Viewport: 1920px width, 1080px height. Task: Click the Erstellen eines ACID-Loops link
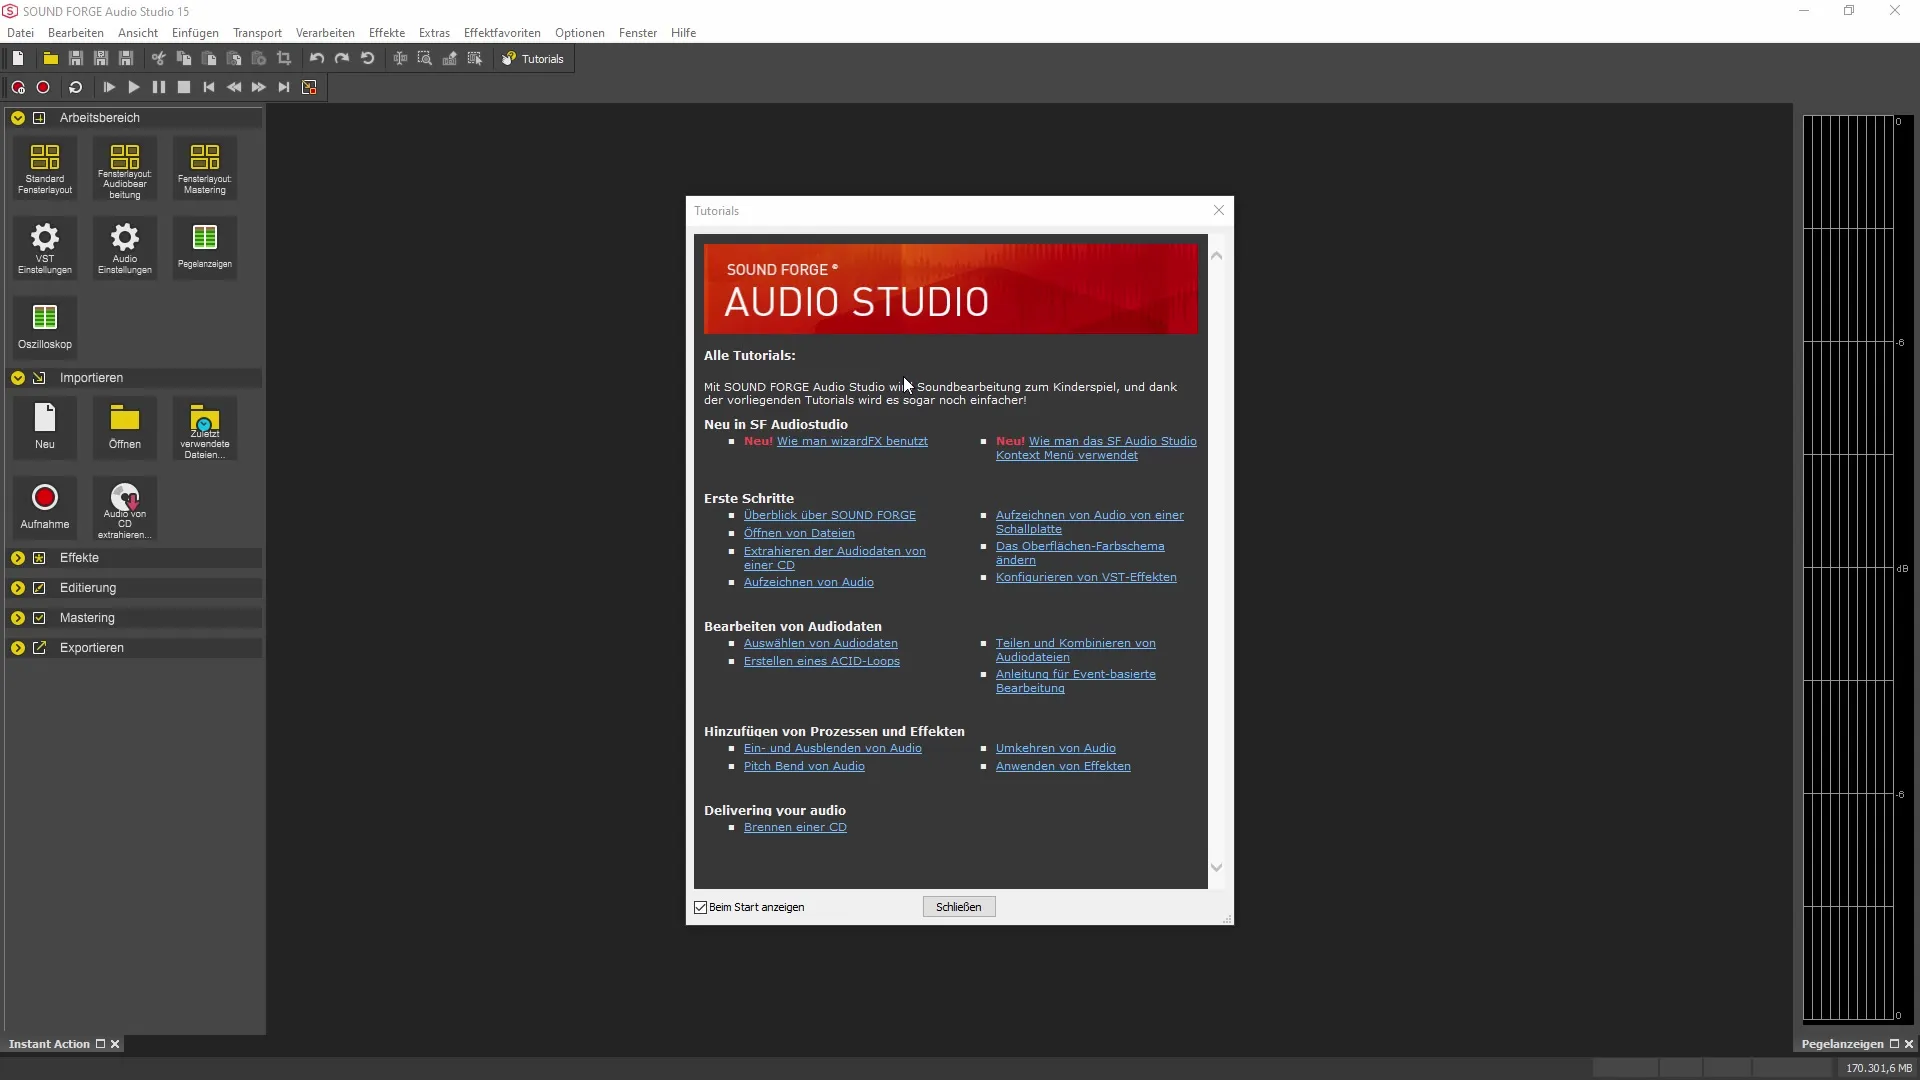[822, 661]
